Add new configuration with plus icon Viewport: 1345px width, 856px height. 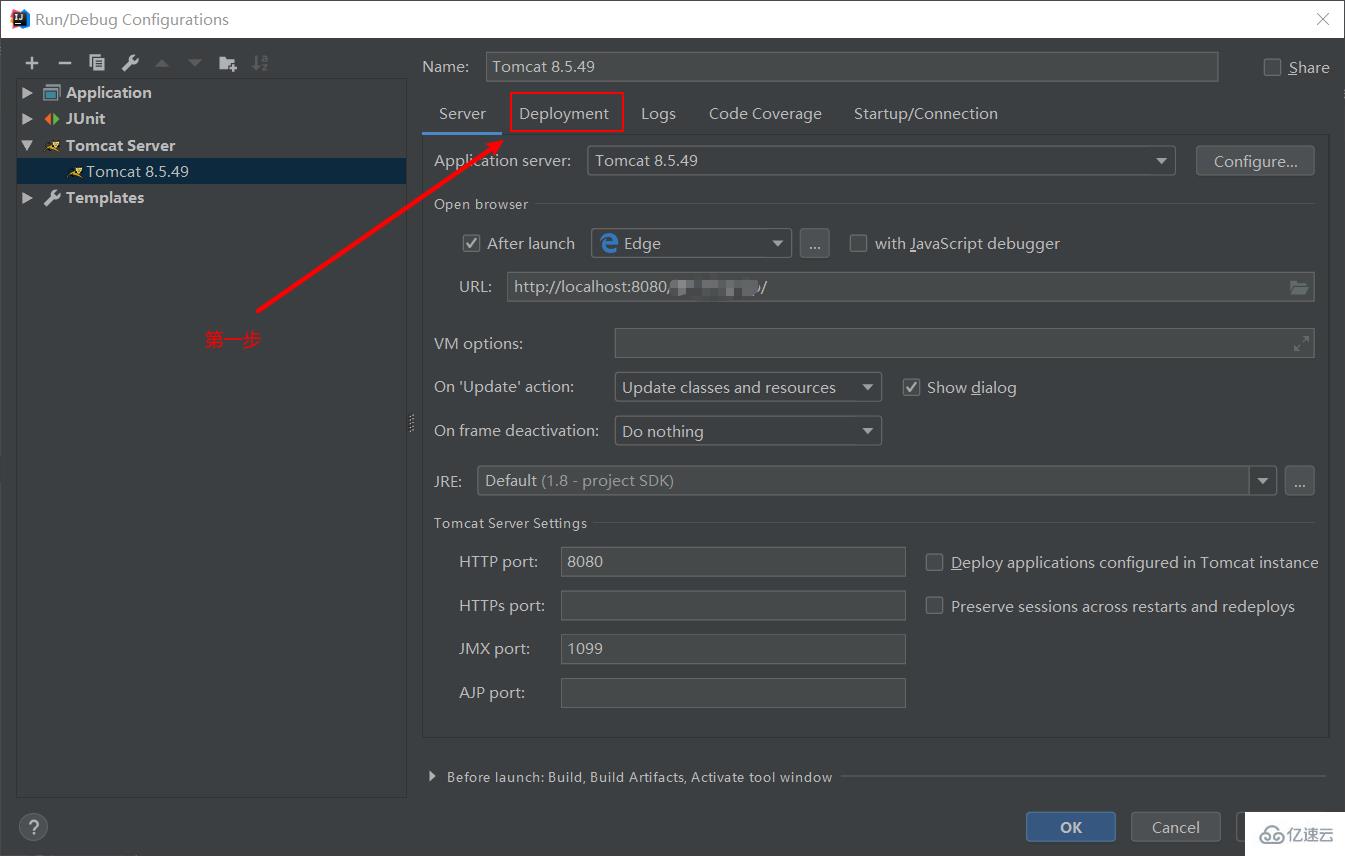click(32, 63)
